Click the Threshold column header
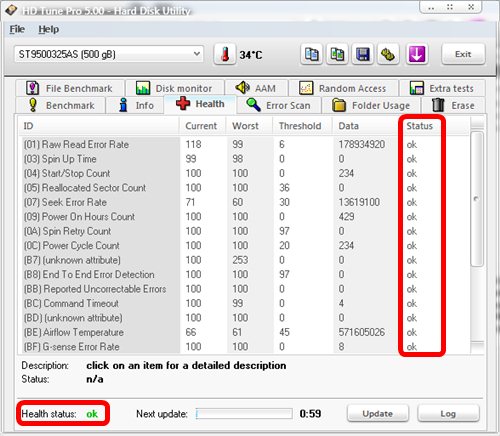The height and width of the screenshot is (436, 500). pos(302,126)
